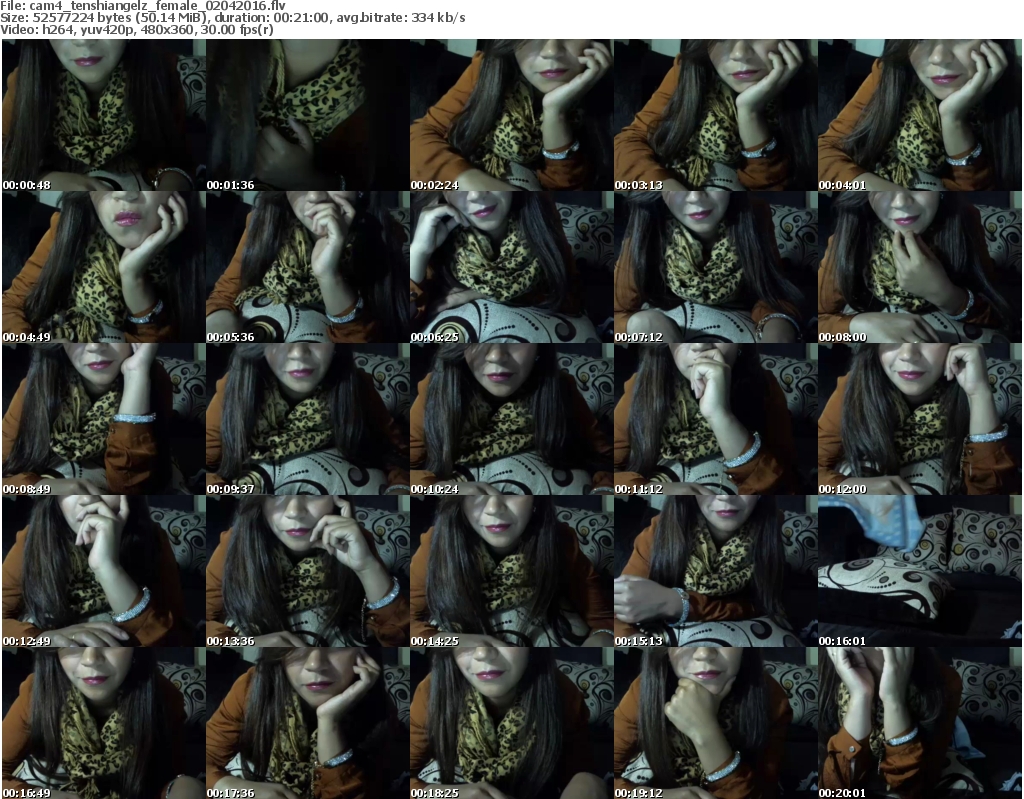Open the frame marked 00:03:13
Screen dimensions: 1024x799
tap(716, 115)
